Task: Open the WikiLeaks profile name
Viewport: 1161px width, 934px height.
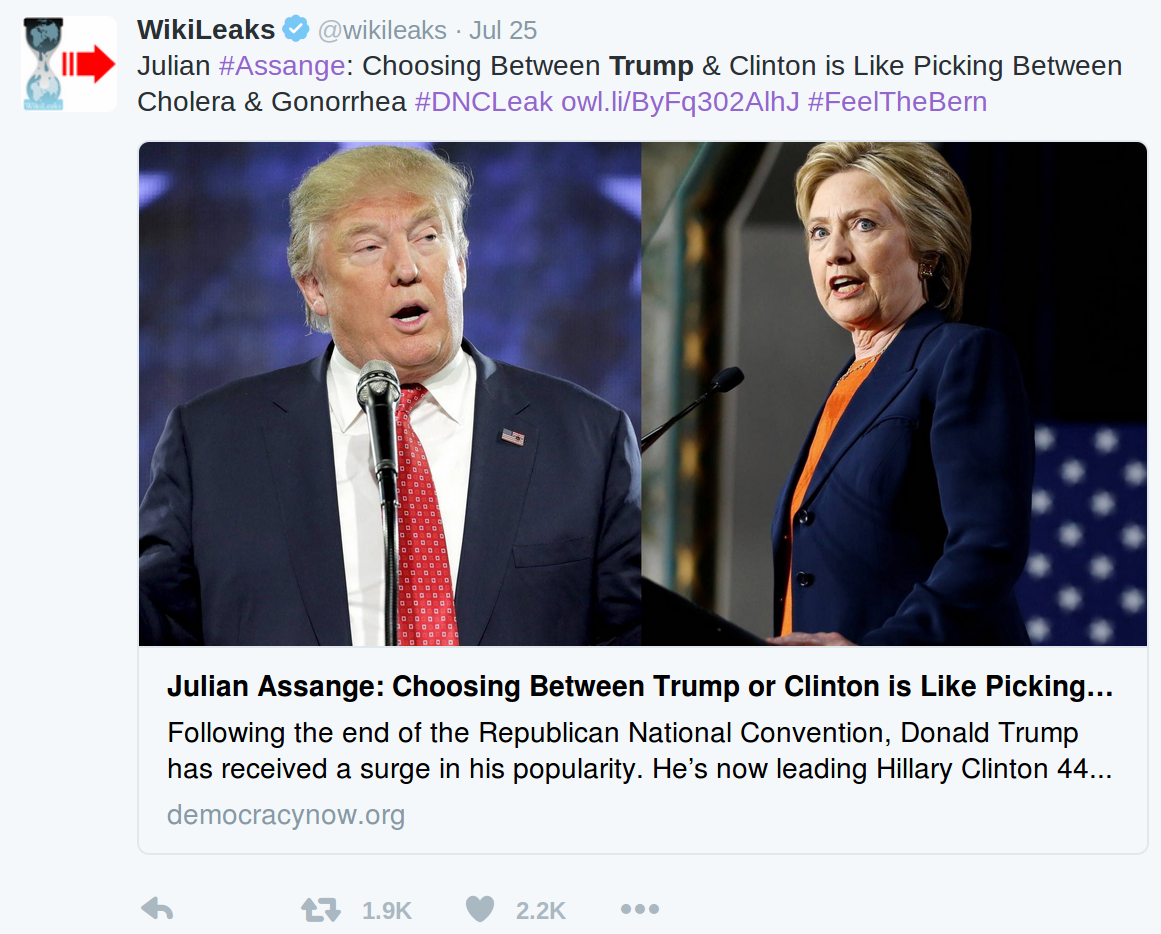Action: (x=206, y=30)
